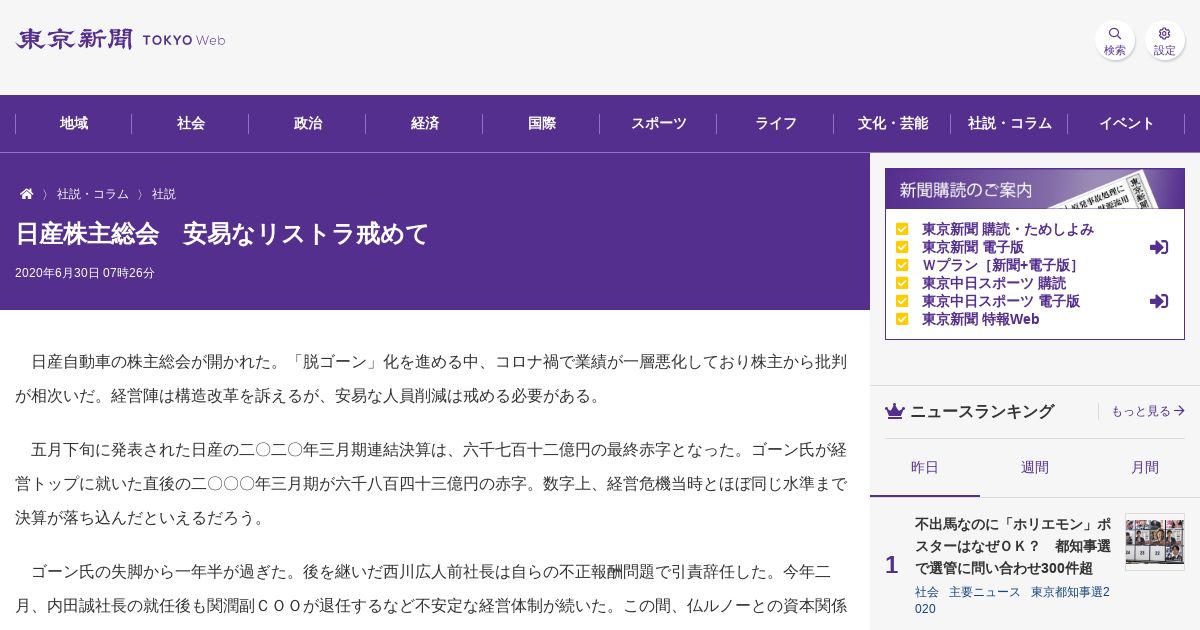Click the 主要ニュース tag under ranking article

click(x=985, y=592)
